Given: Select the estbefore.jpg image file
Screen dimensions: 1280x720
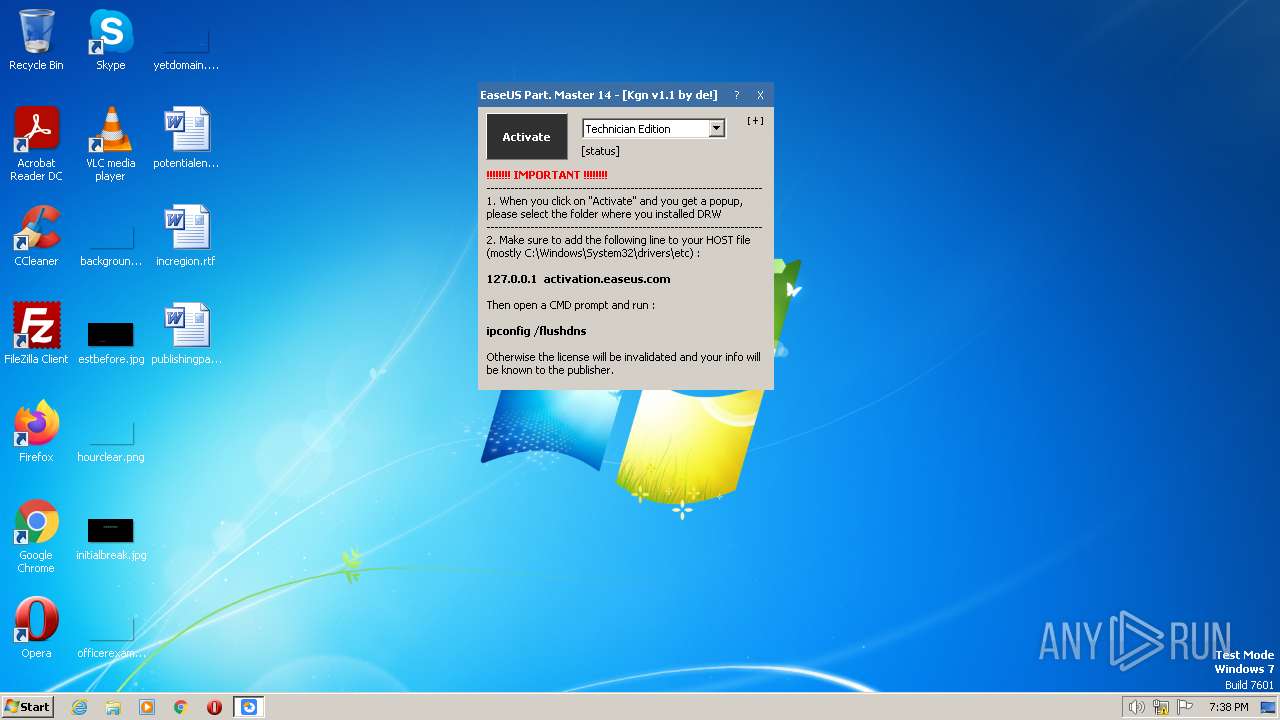Looking at the screenshot, I should click(x=110, y=341).
